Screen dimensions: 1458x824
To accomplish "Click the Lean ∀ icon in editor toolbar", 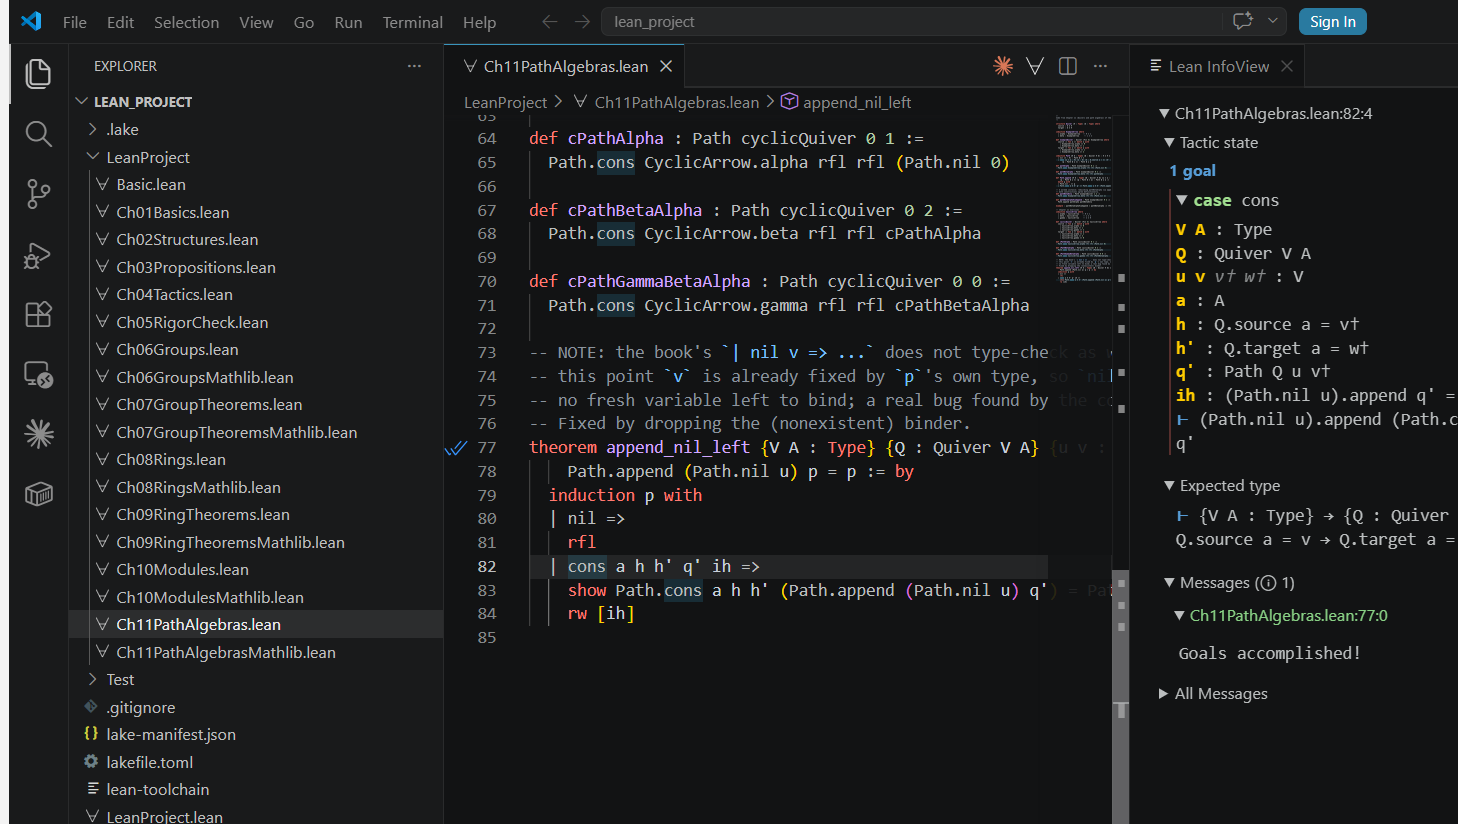I will coord(1035,66).
